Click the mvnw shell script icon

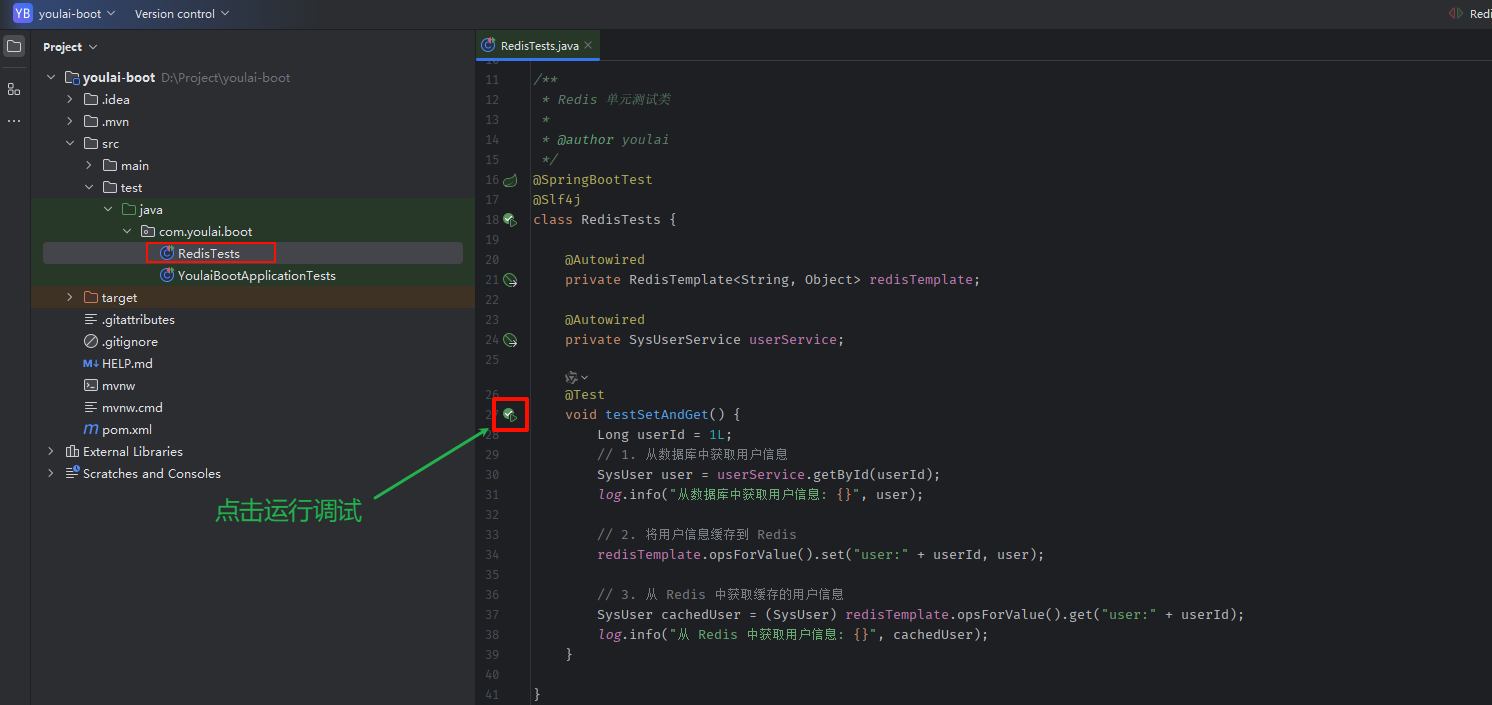pos(91,386)
